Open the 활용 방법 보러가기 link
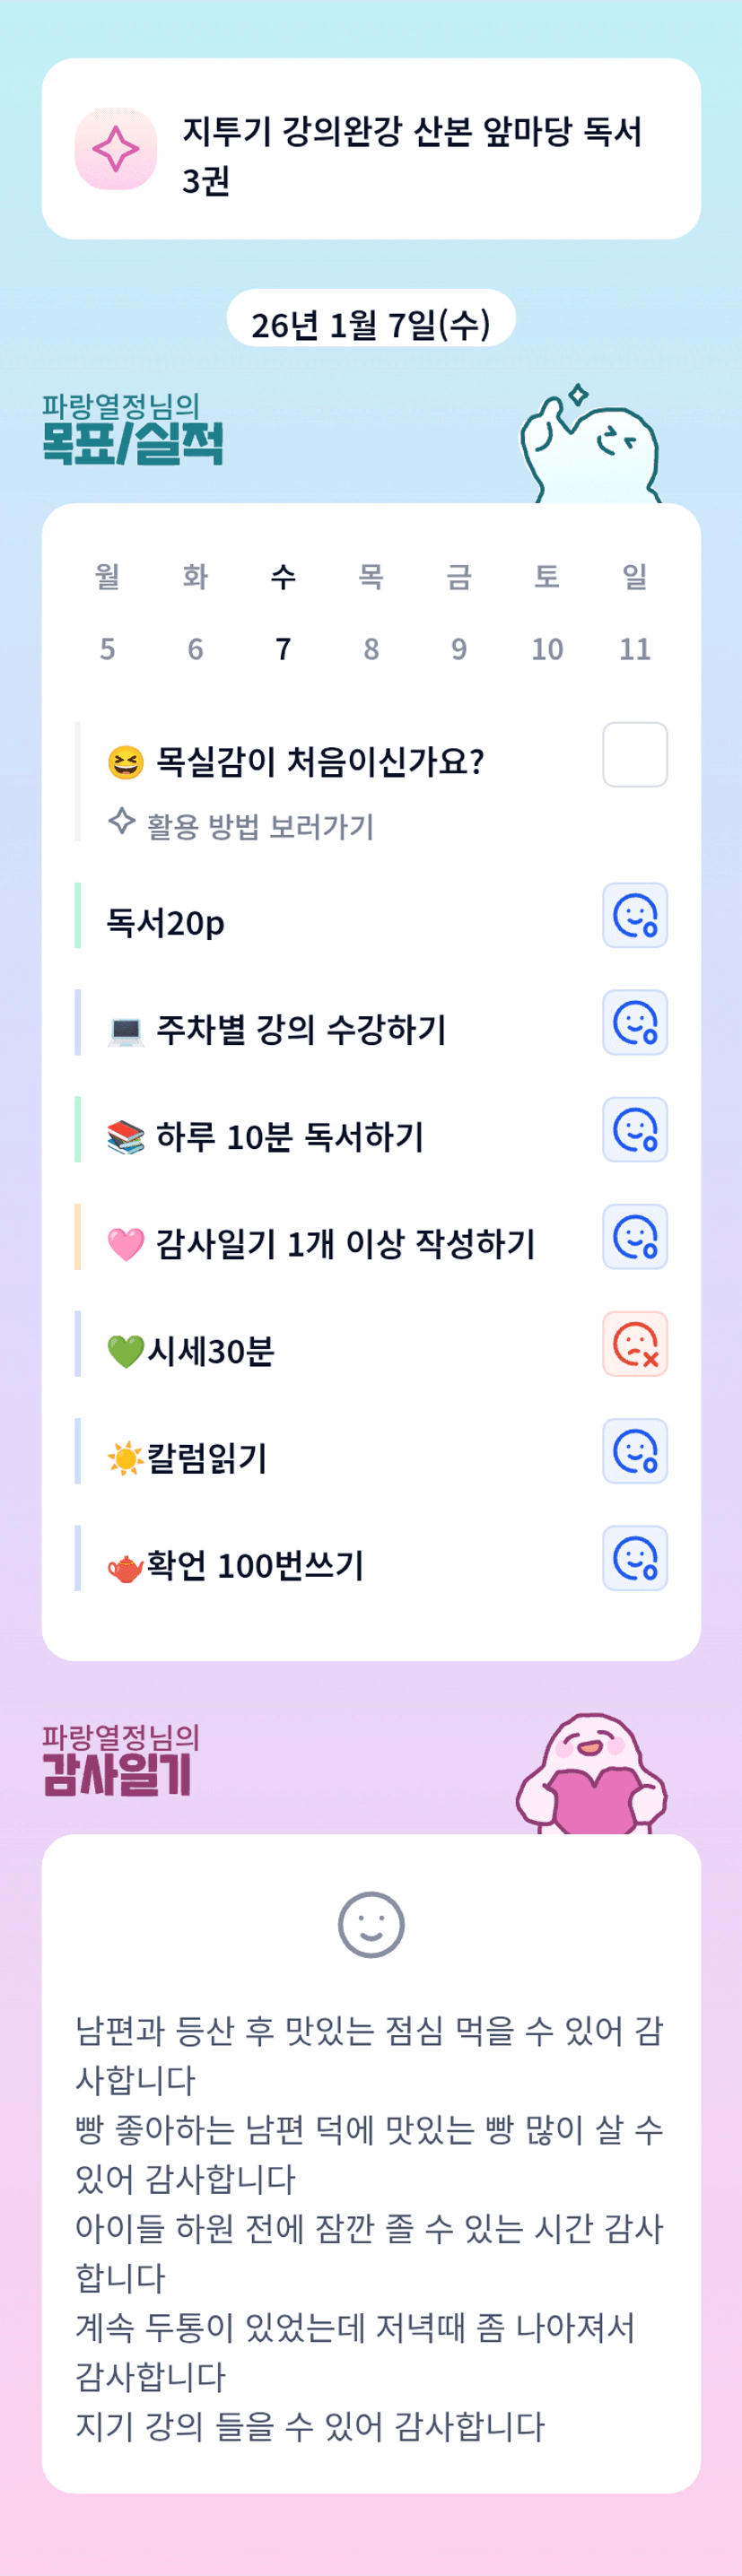 pyautogui.click(x=260, y=826)
